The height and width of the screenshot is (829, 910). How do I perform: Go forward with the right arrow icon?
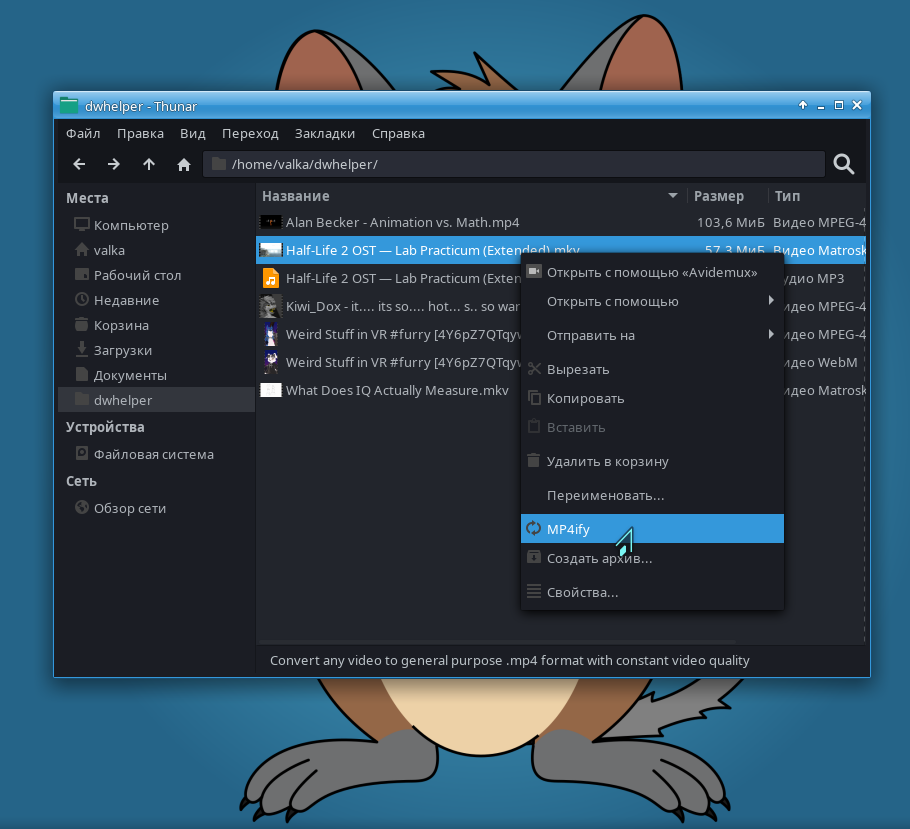(114, 164)
